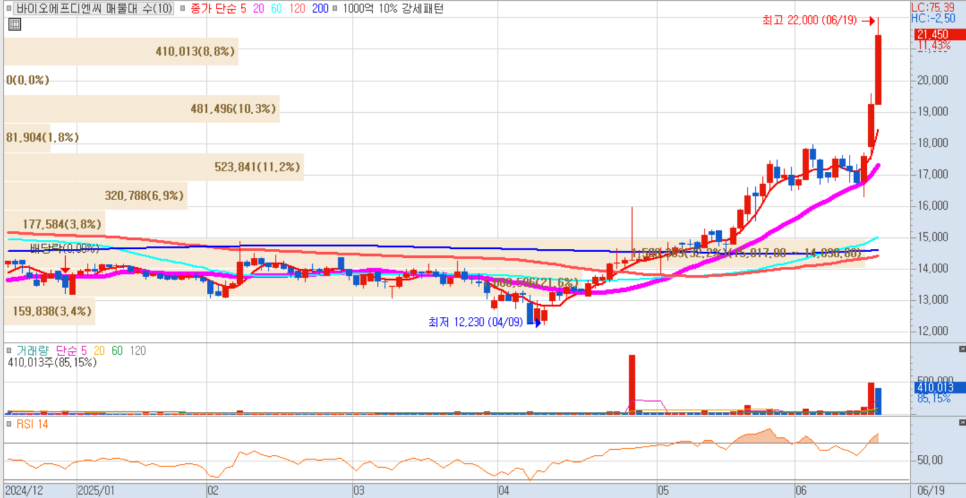Select the blue 200-period price MA label
966x498 pixels.
[x=320, y=9]
